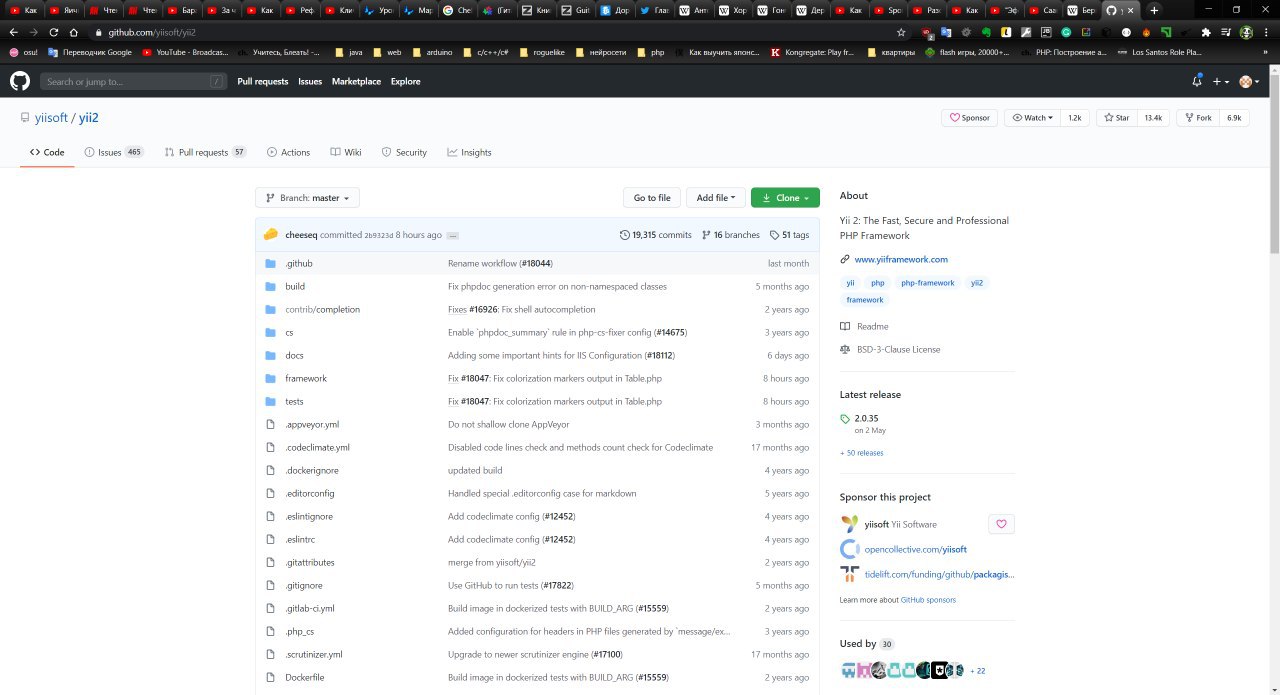Click the file icon beside .gitignore
Viewport: 1280px width, 695px height.
click(270, 585)
